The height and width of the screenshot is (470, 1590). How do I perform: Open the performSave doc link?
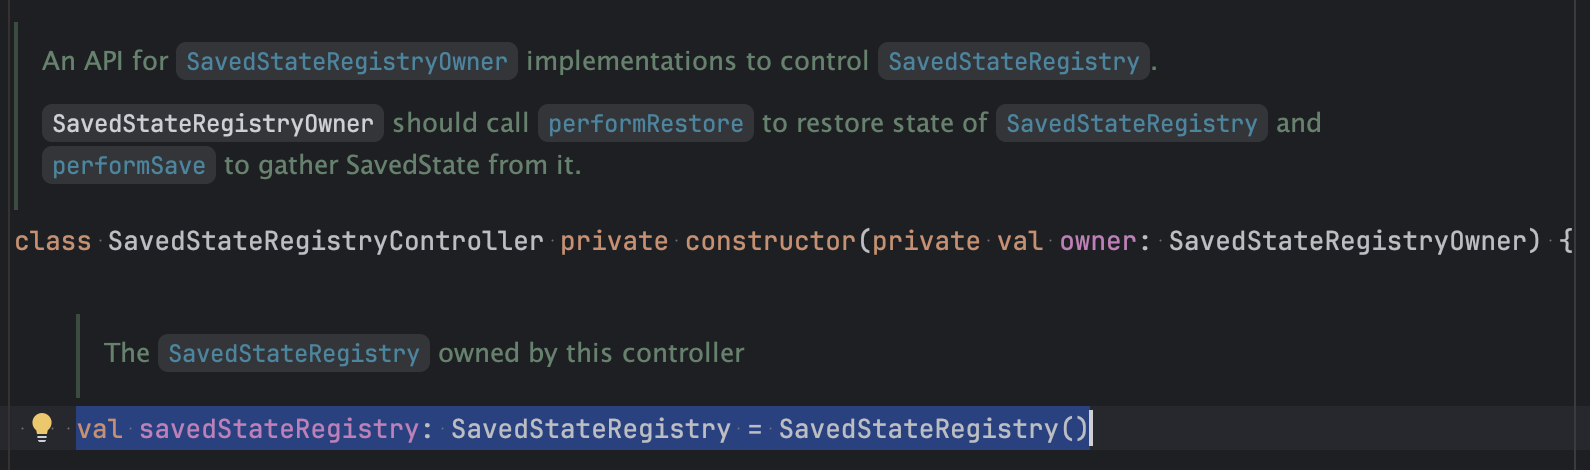(x=129, y=165)
